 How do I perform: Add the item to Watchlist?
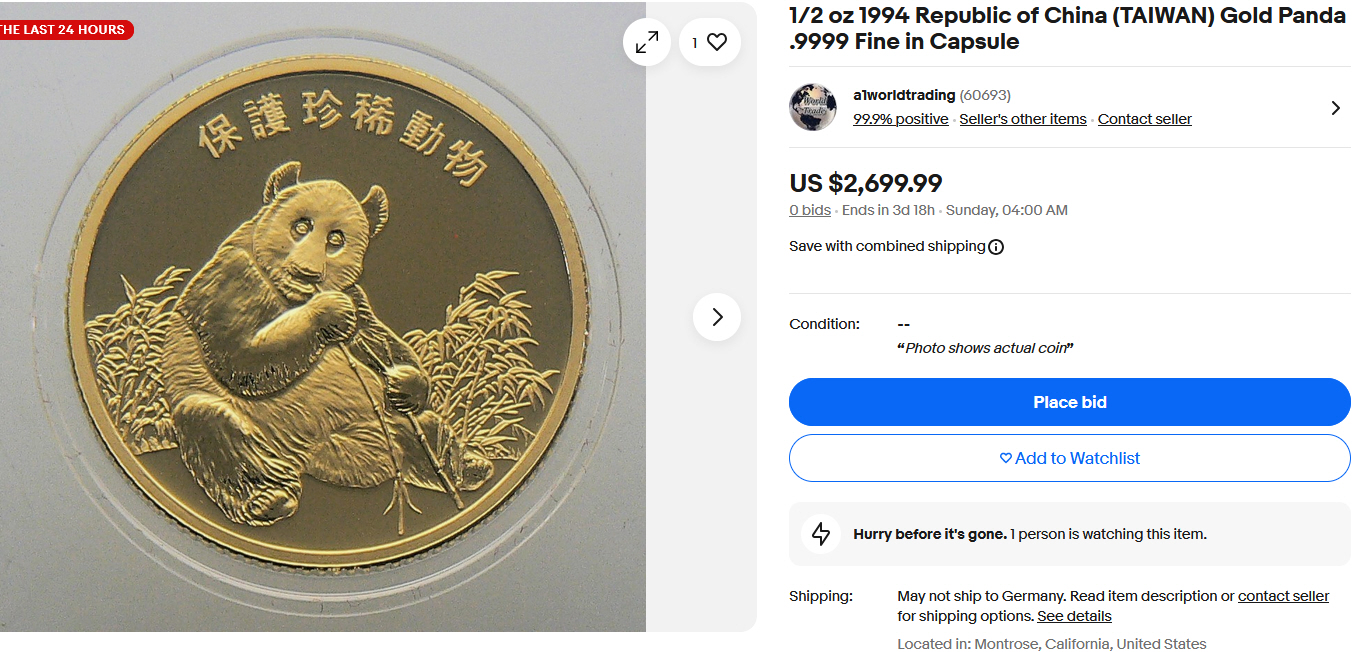tap(1069, 458)
